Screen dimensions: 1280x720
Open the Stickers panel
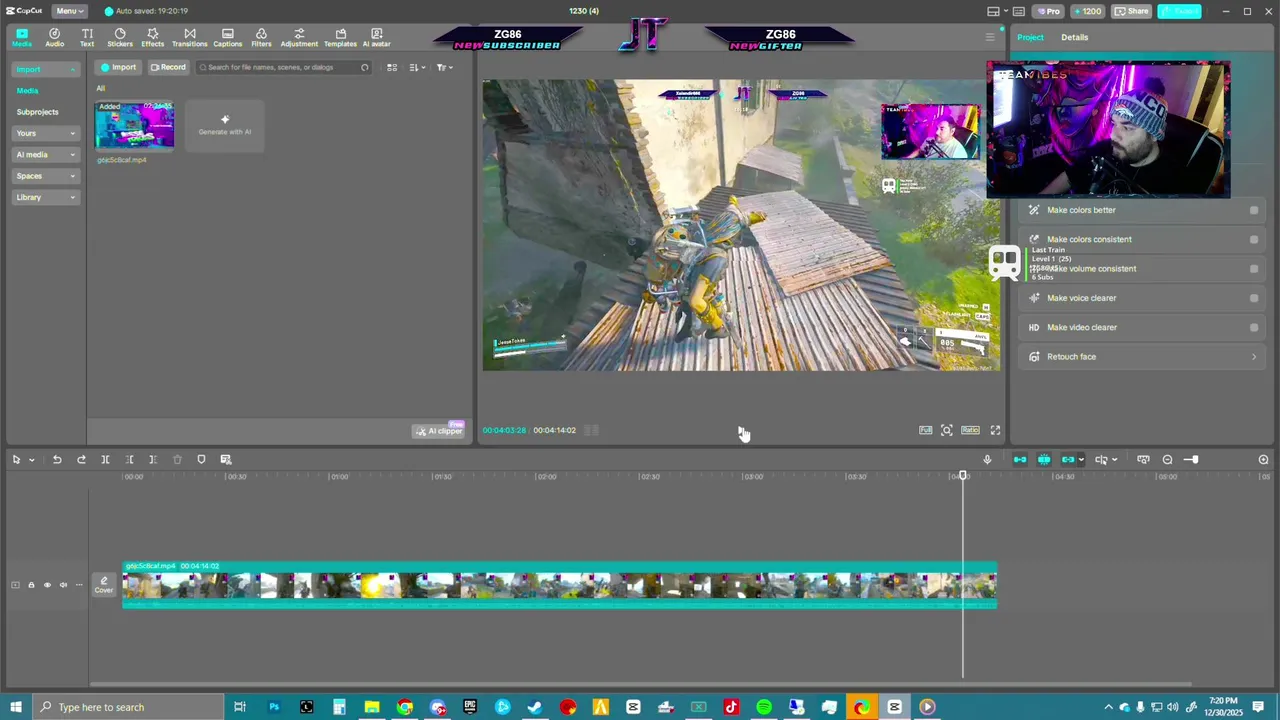click(120, 38)
